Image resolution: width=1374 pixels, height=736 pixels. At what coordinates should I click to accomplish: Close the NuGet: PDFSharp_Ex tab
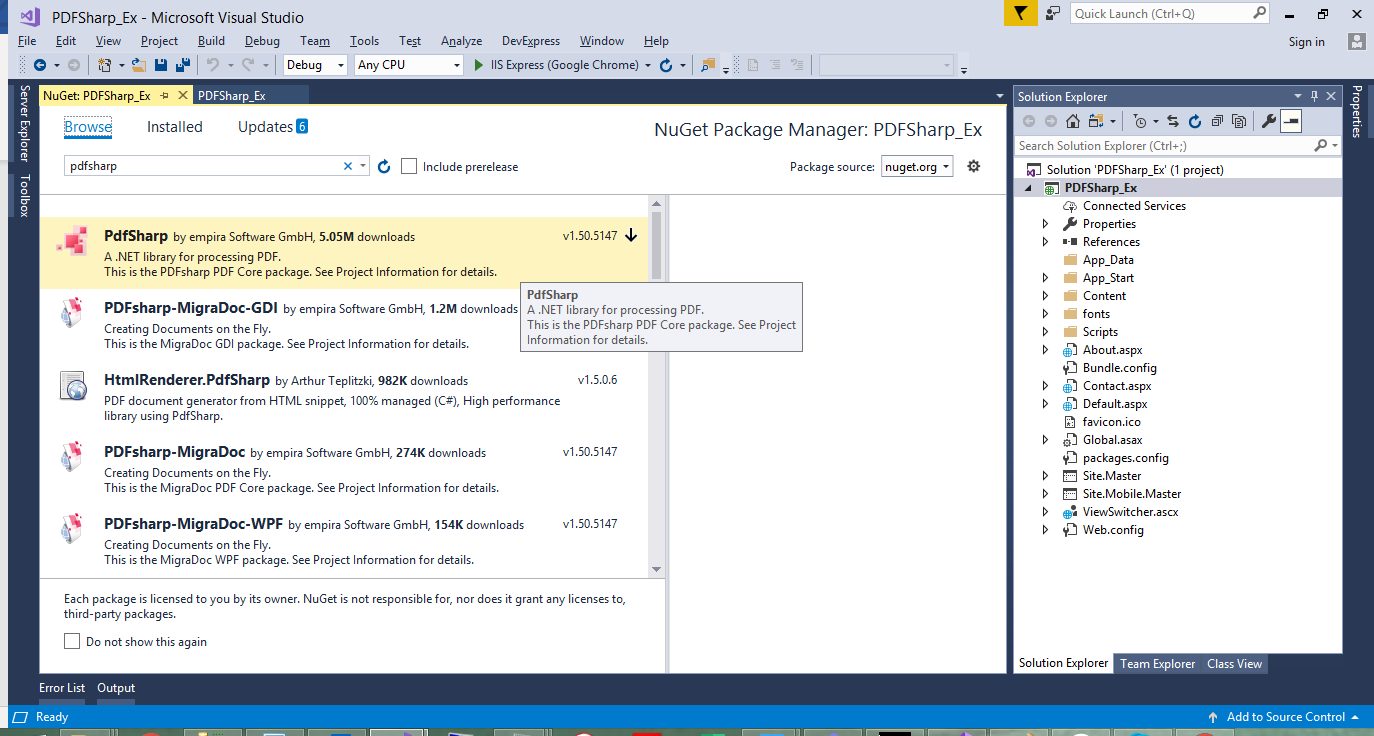pos(182,95)
